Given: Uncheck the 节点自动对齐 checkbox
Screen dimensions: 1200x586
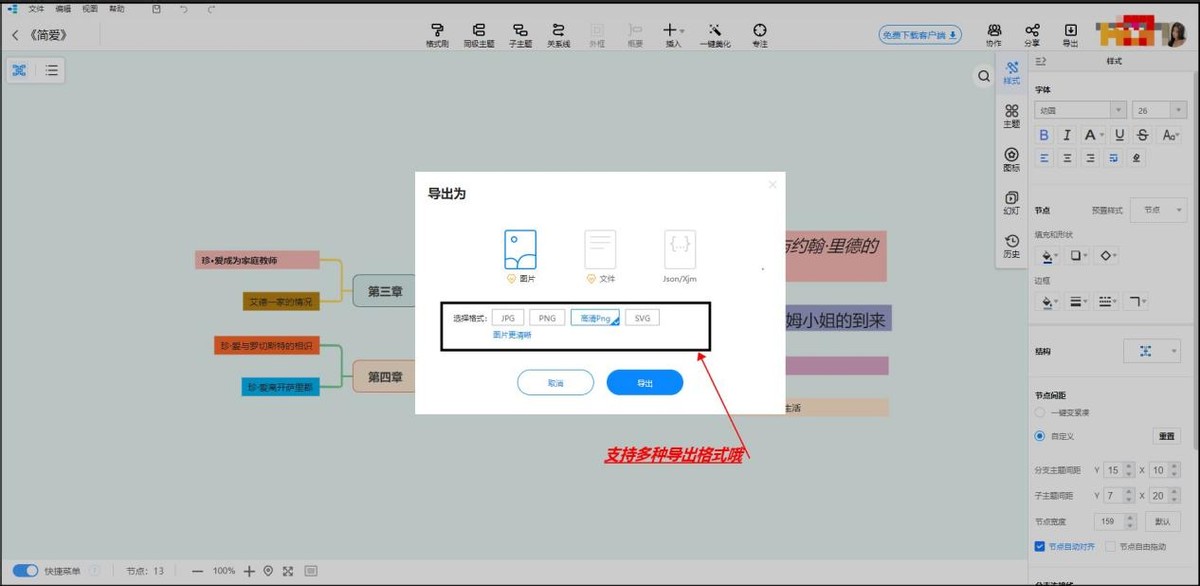Looking at the screenshot, I should point(1038,545).
